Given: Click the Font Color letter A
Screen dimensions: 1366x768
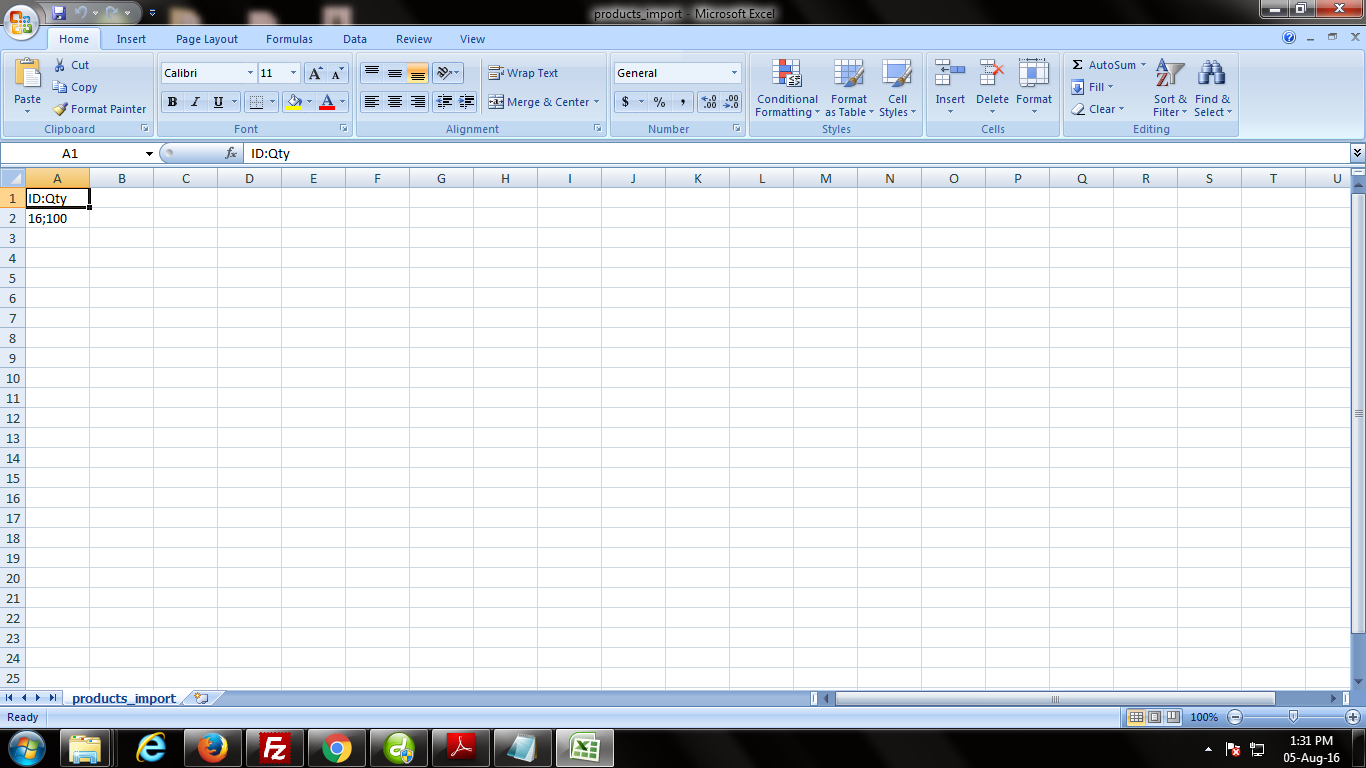Looking at the screenshot, I should click(327, 102).
